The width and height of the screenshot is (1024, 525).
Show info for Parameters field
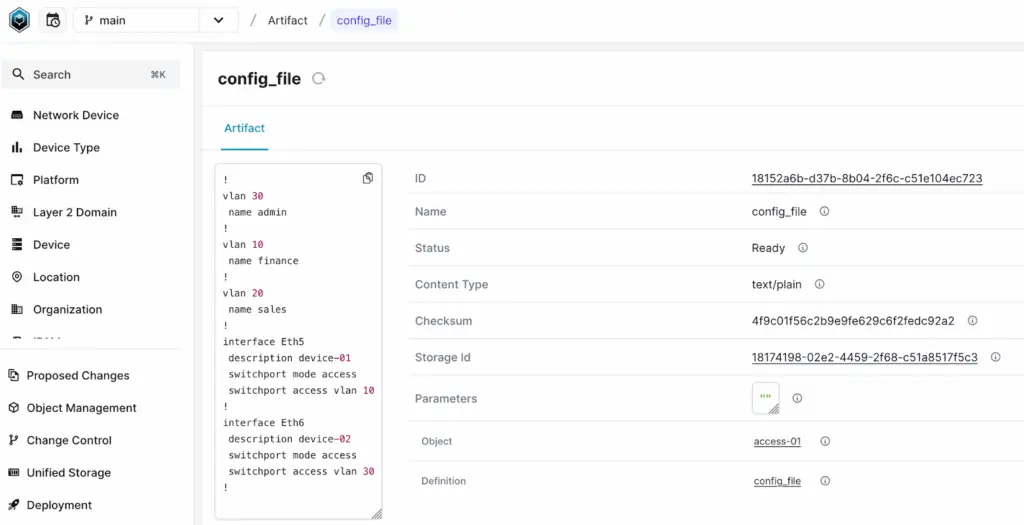point(797,398)
